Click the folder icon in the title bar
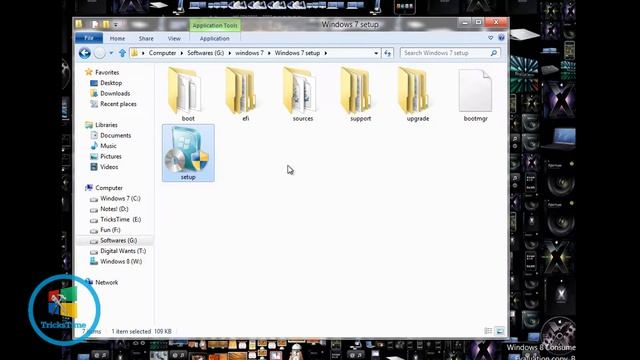The height and width of the screenshot is (360, 640). tap(79, 24)
